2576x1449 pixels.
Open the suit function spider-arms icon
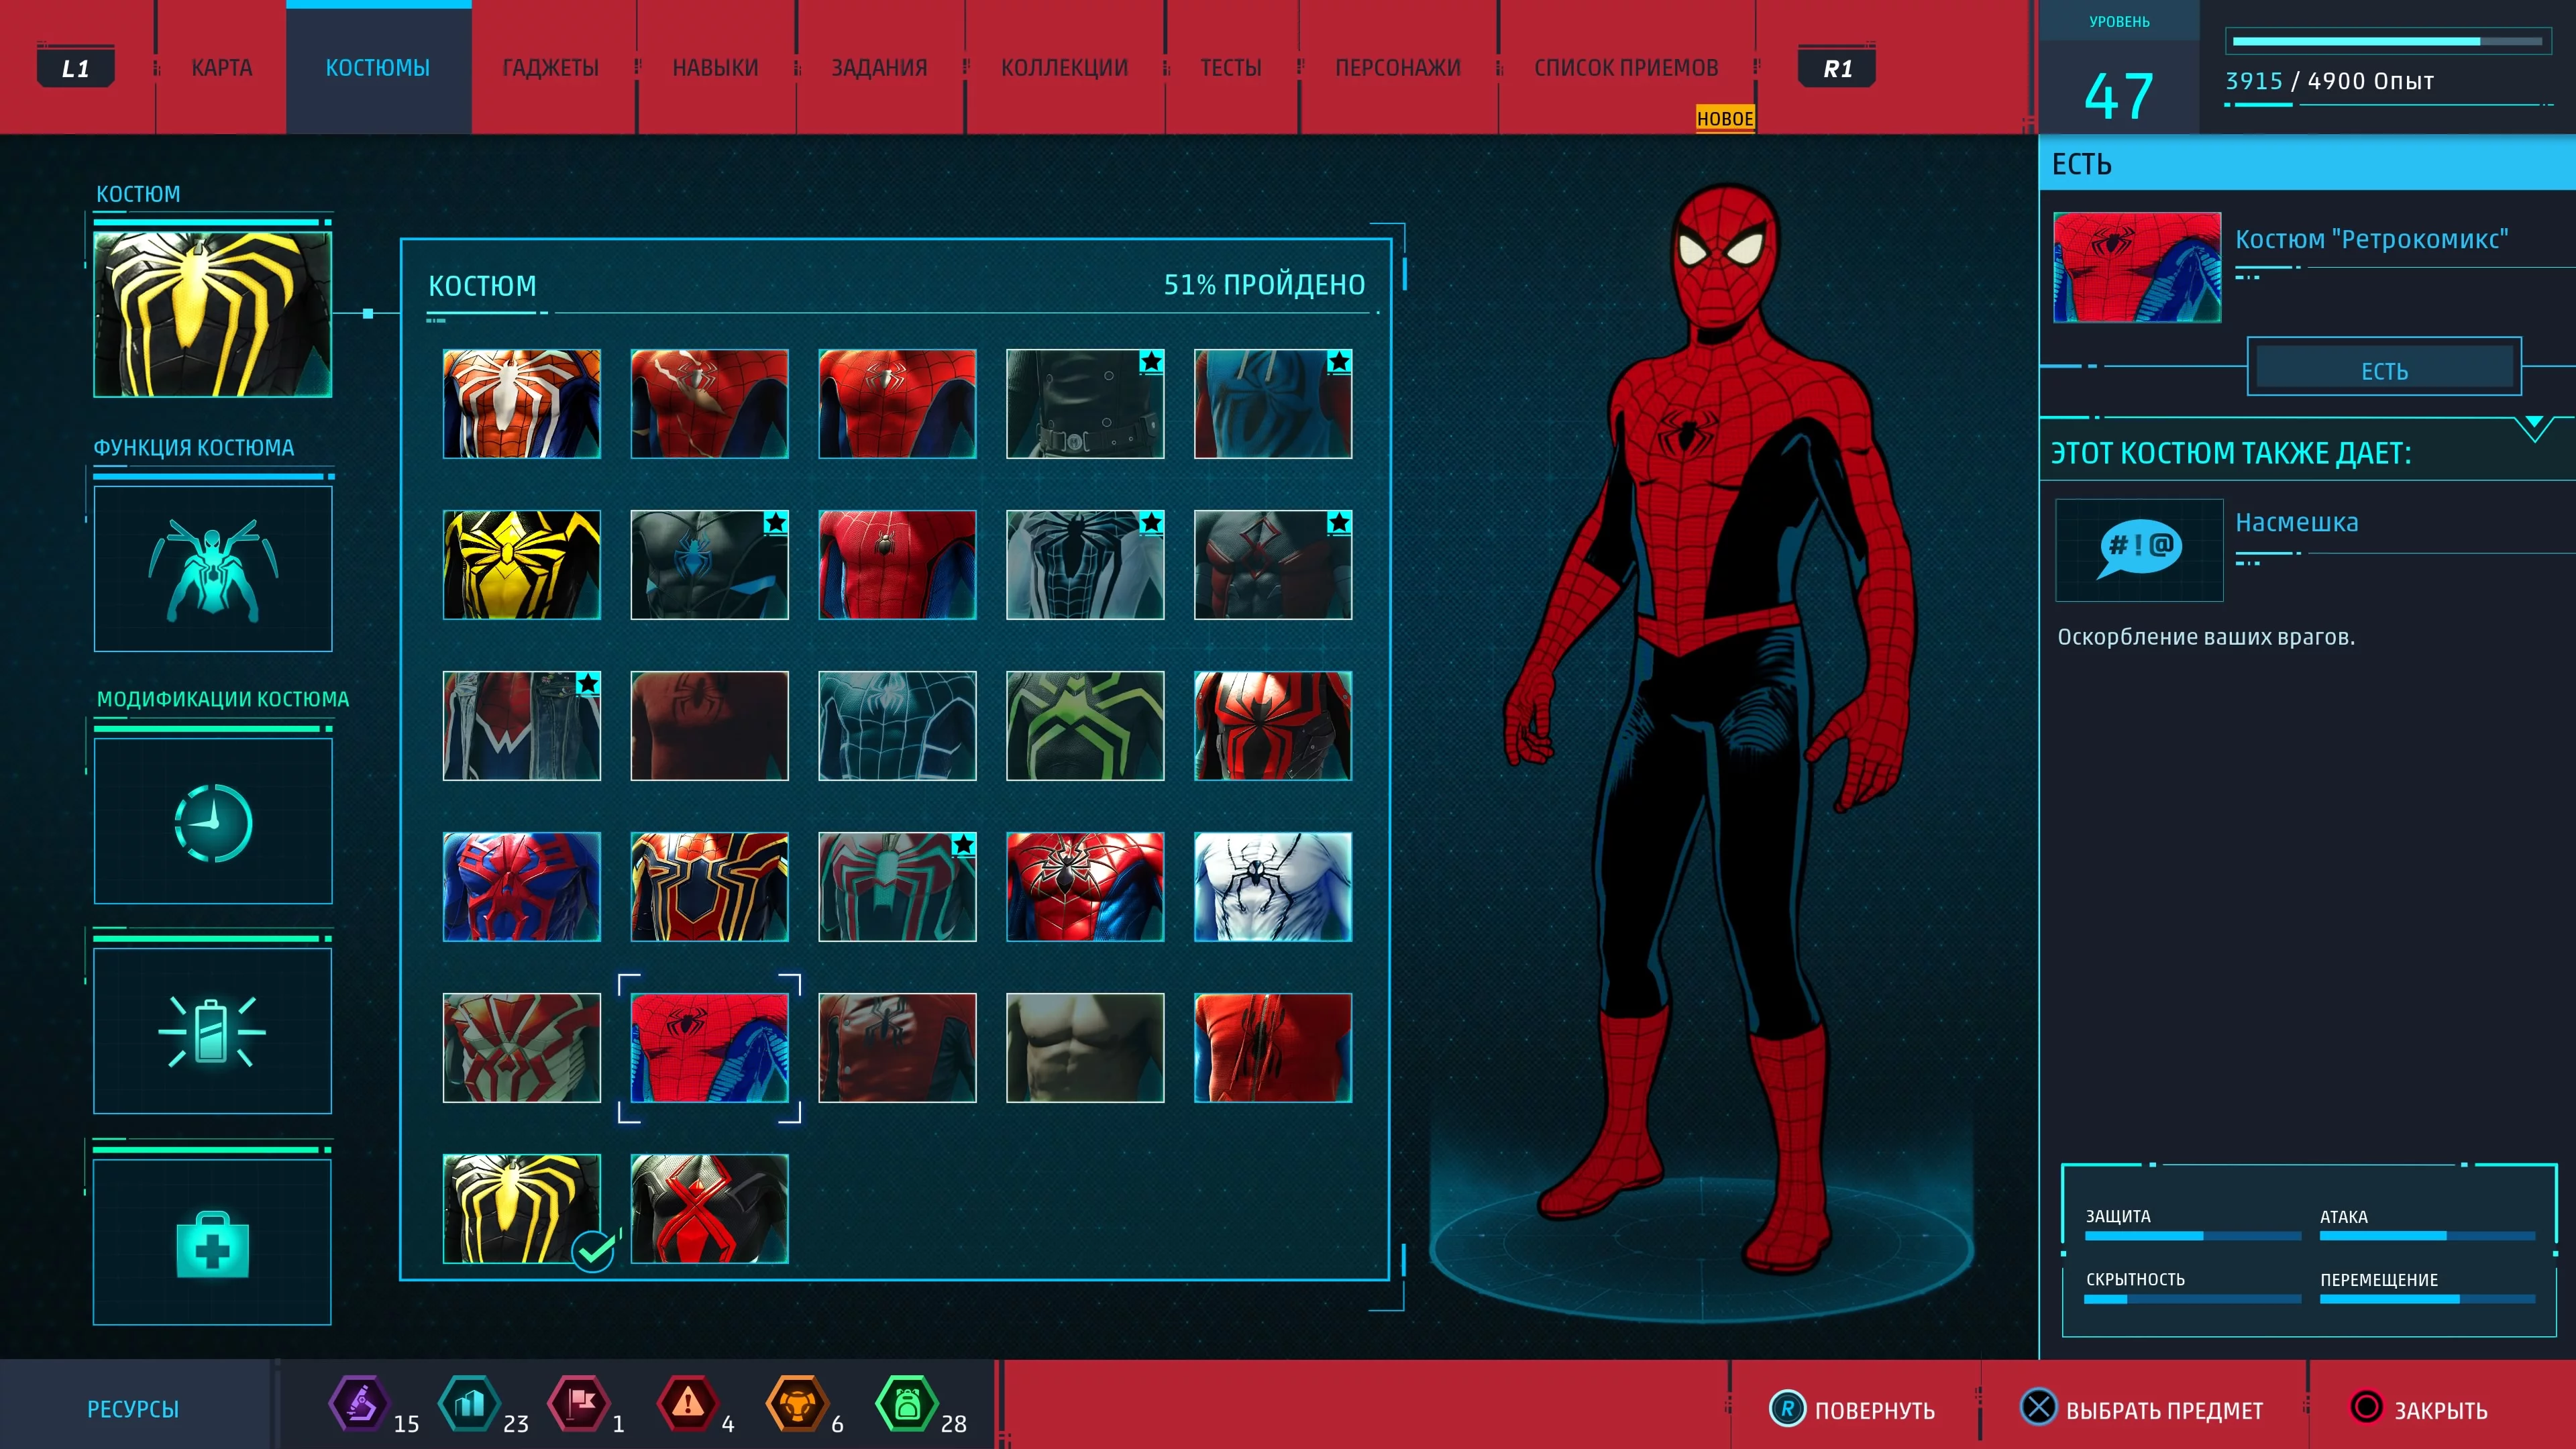point(213,569)
